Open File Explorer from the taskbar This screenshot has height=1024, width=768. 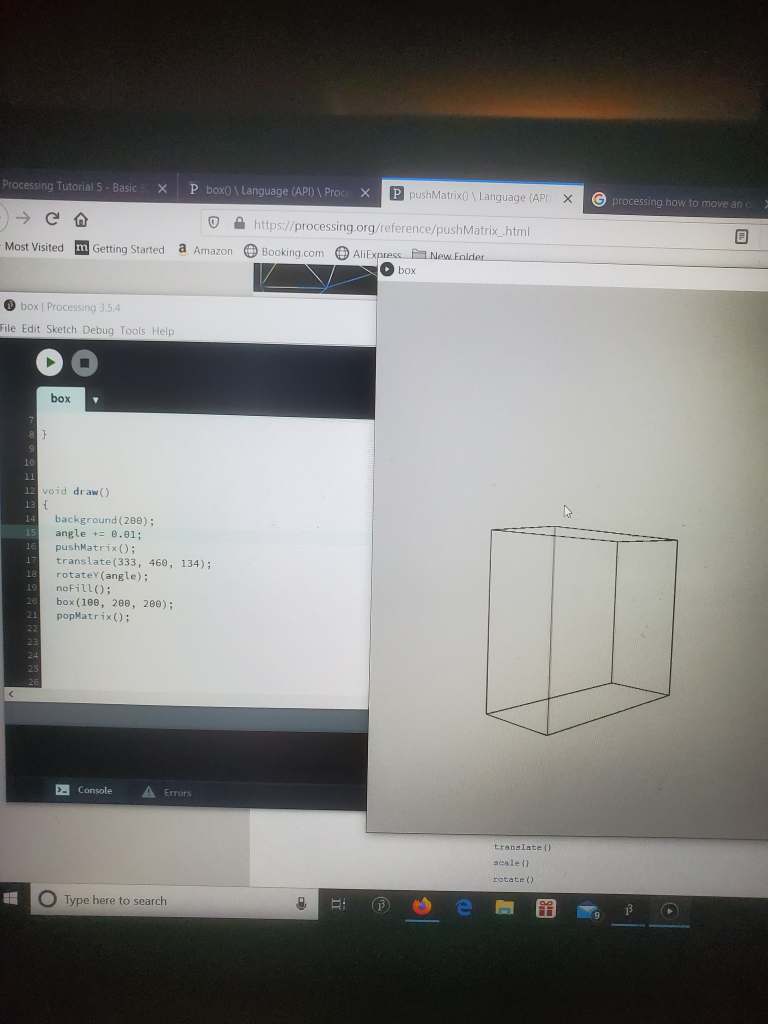click(505, 908)
